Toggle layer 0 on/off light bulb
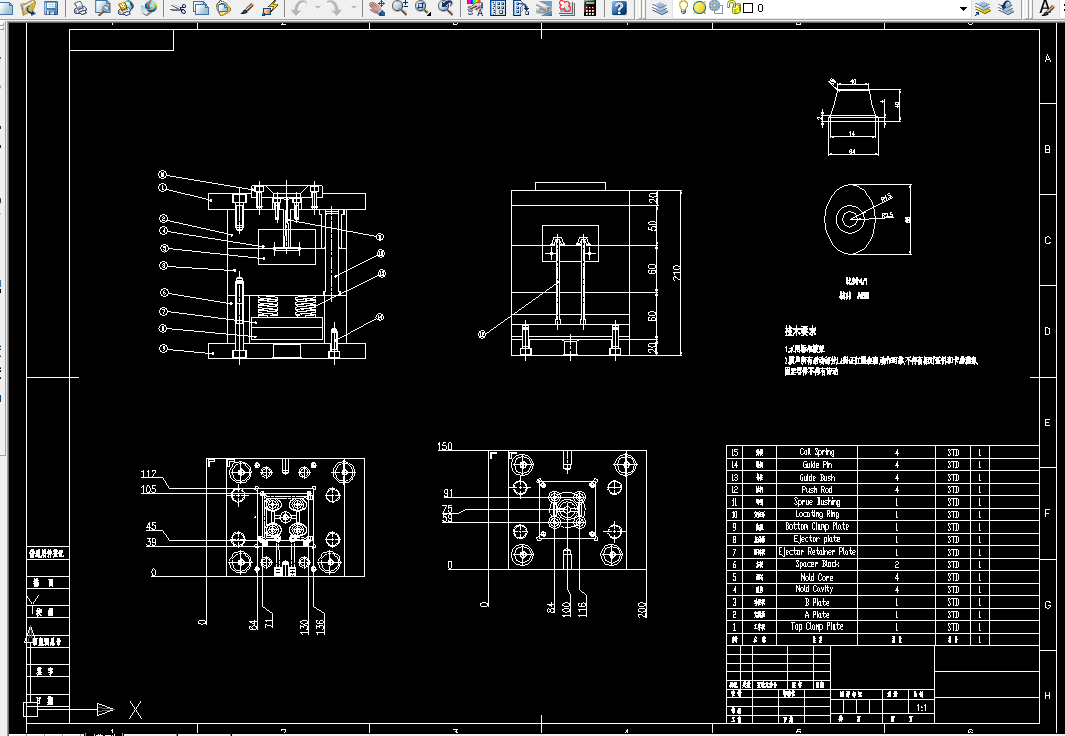Viewport: 1065px width, 736px height. pos(683,7)
